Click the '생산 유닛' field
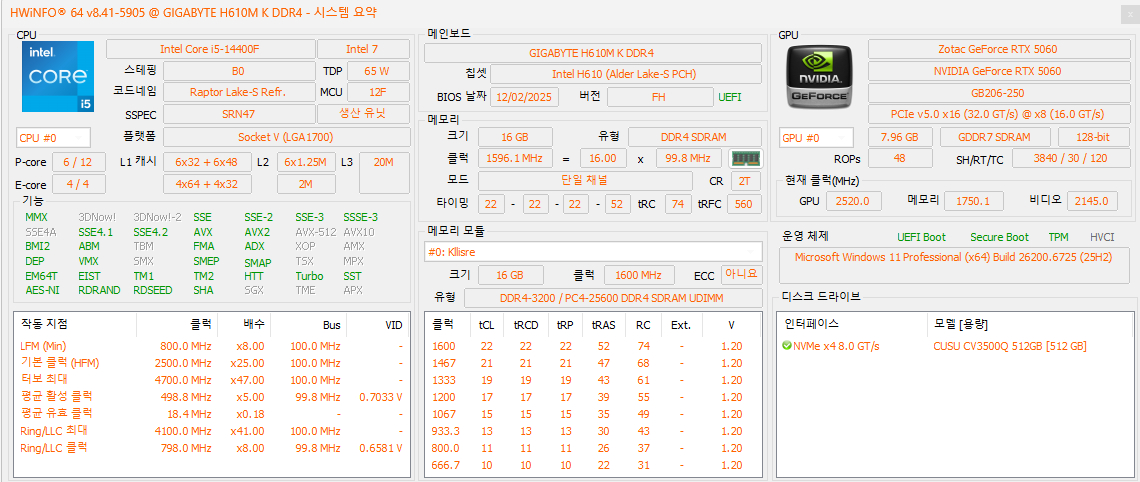The height and width of the screenshot is (482, 1140). [x=362, y=114]
